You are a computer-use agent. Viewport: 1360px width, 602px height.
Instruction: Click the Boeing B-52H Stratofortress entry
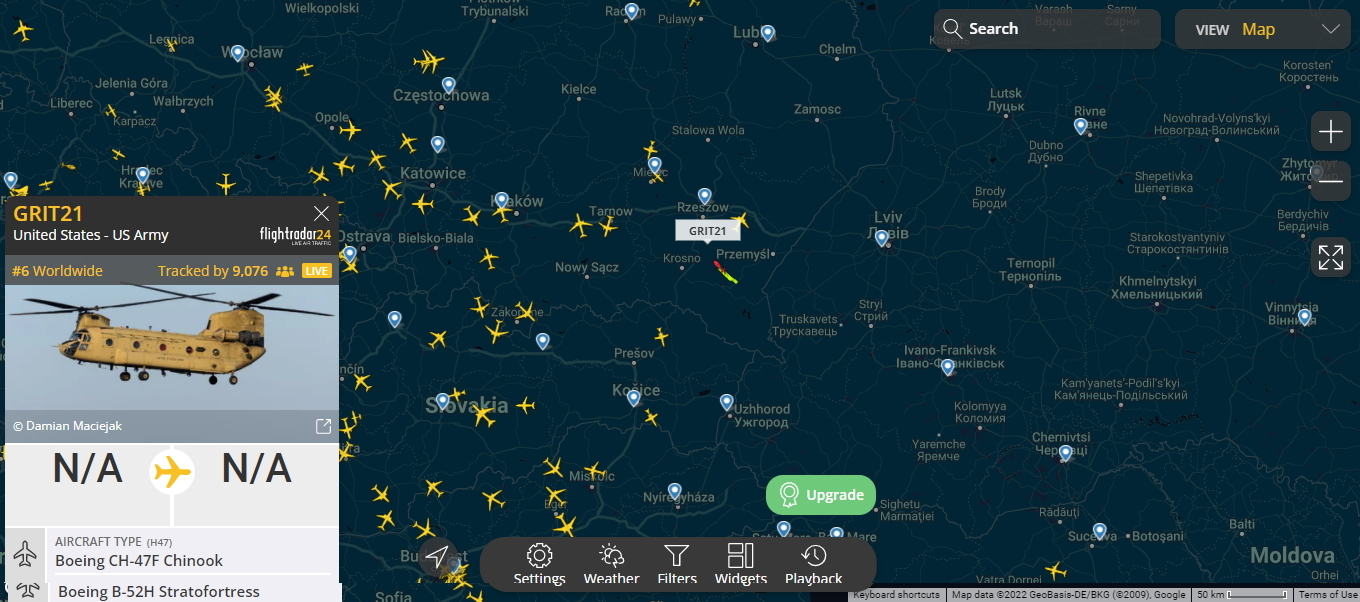pyautogui.click(x=158, y=591)
